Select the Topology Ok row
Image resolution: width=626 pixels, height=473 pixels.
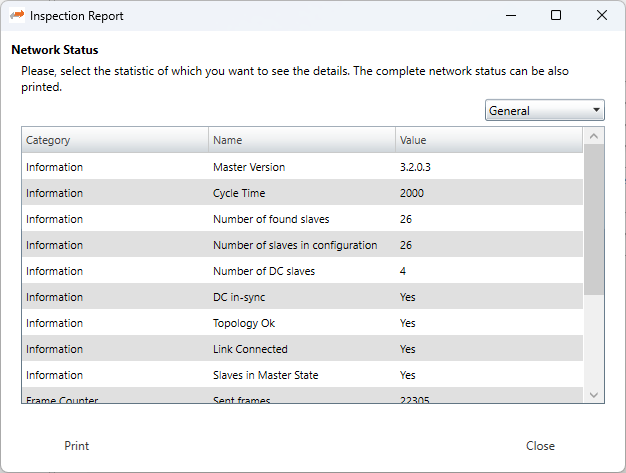click(243, 323)
